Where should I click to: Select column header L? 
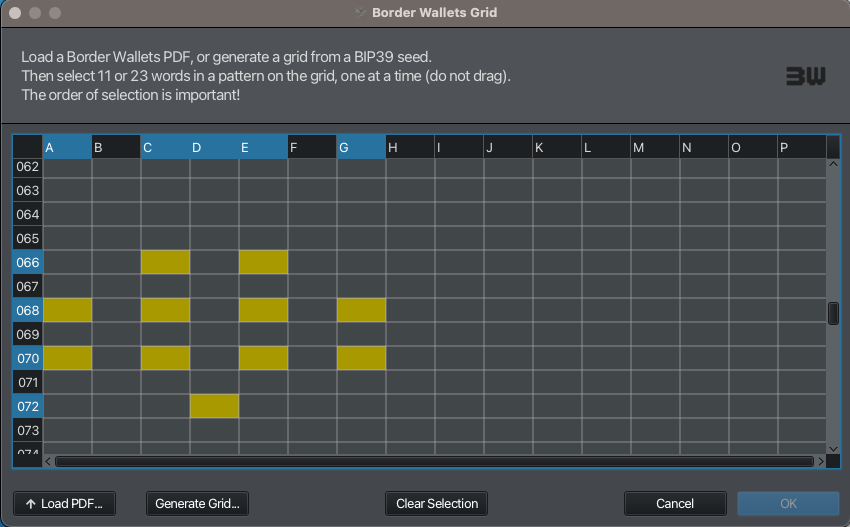point(606,147)
